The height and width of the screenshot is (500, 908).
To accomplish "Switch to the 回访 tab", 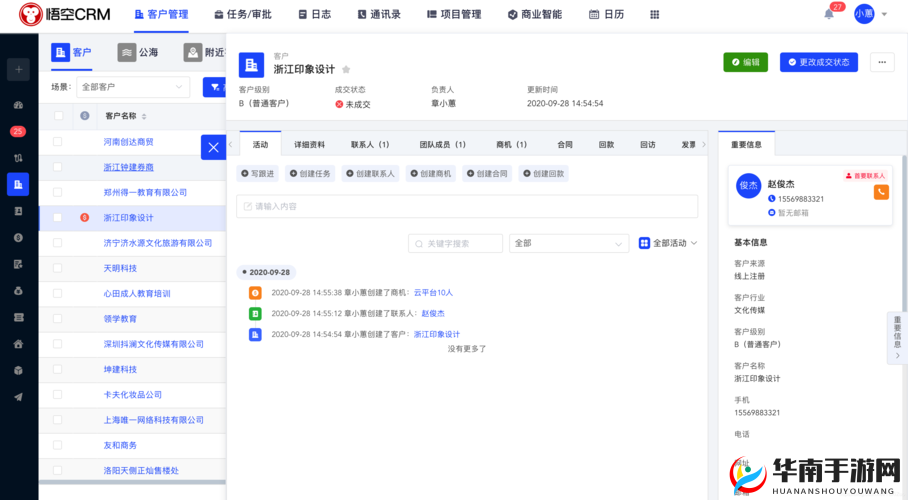I will (x=647, y=145).
